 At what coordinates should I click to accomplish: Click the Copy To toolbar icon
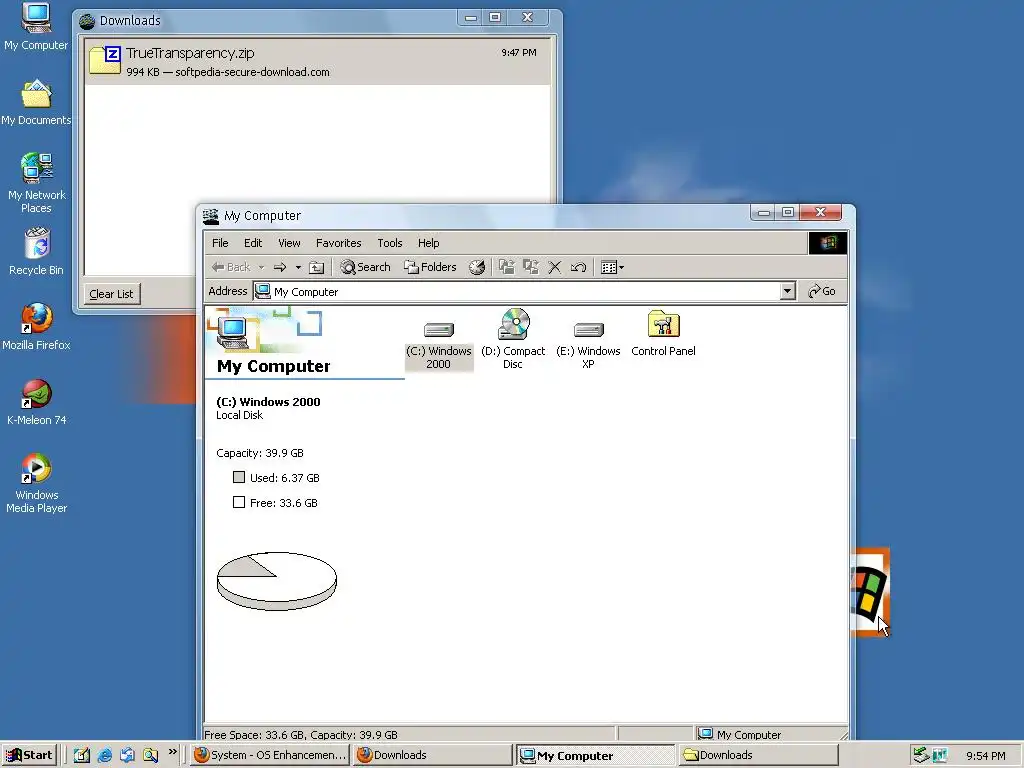(530, 267)
